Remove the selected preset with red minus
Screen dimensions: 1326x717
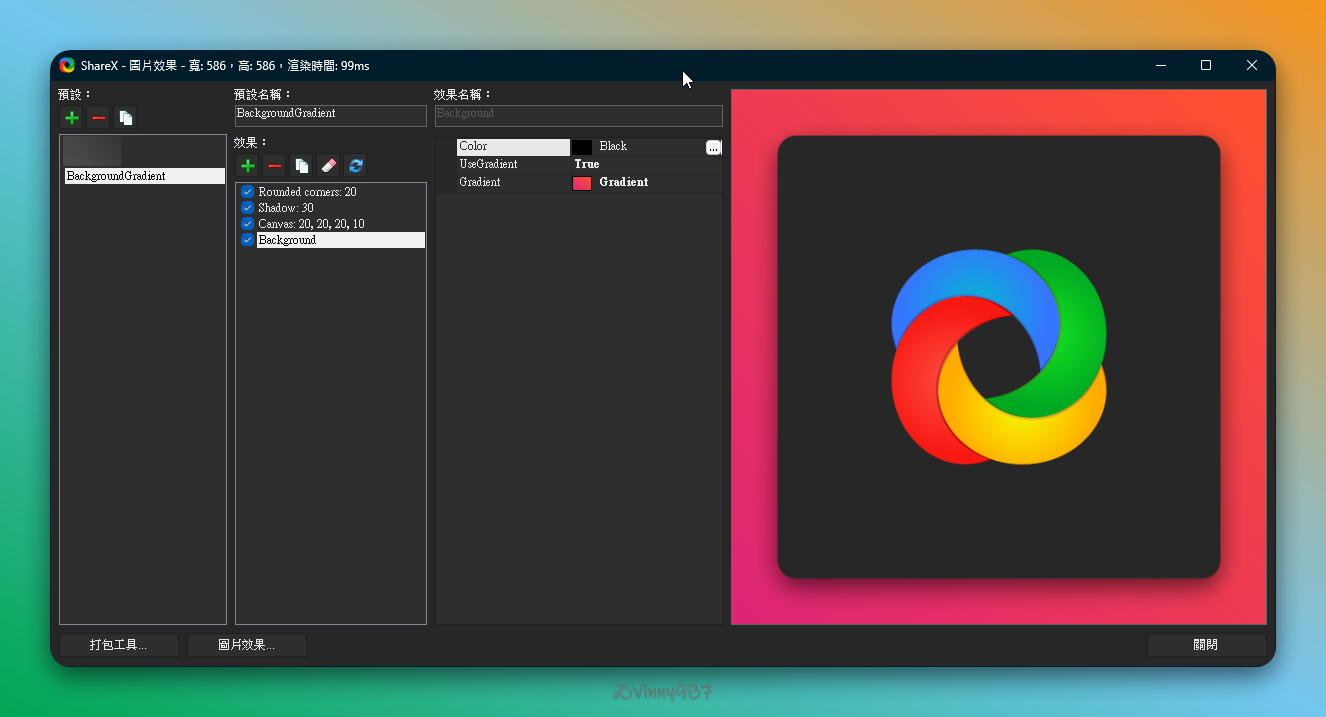pyautogui.click(x=98, y=118)
